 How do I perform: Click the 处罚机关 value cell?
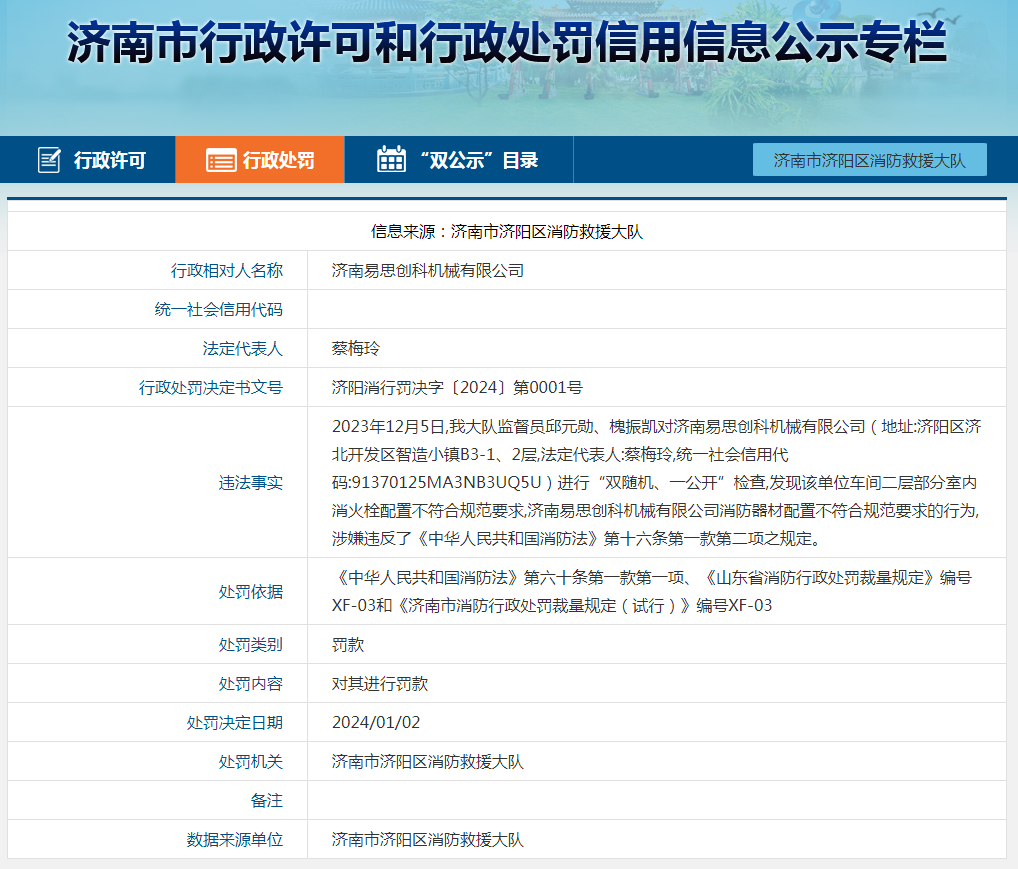coord(657,761)
